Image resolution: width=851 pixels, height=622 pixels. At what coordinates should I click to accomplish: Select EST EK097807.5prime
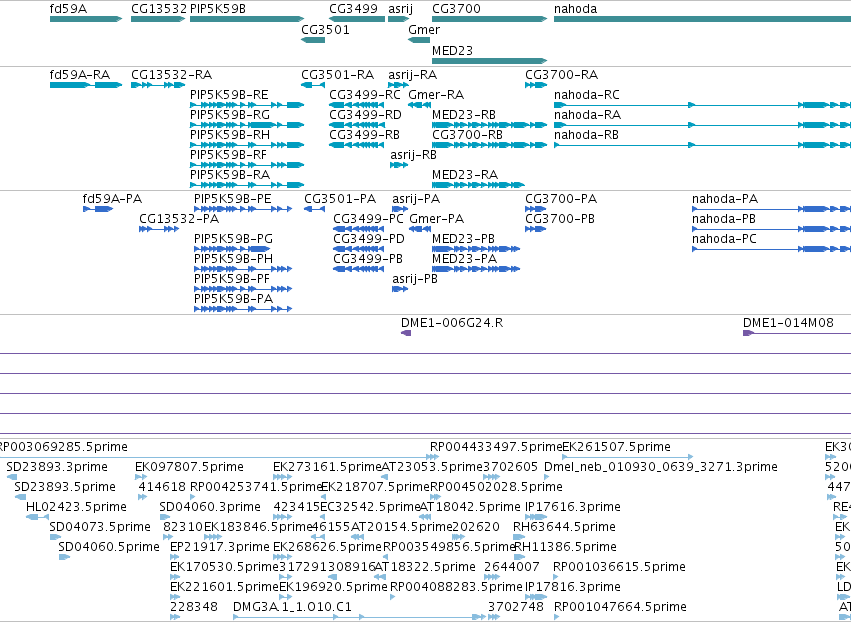pos(141,477)
